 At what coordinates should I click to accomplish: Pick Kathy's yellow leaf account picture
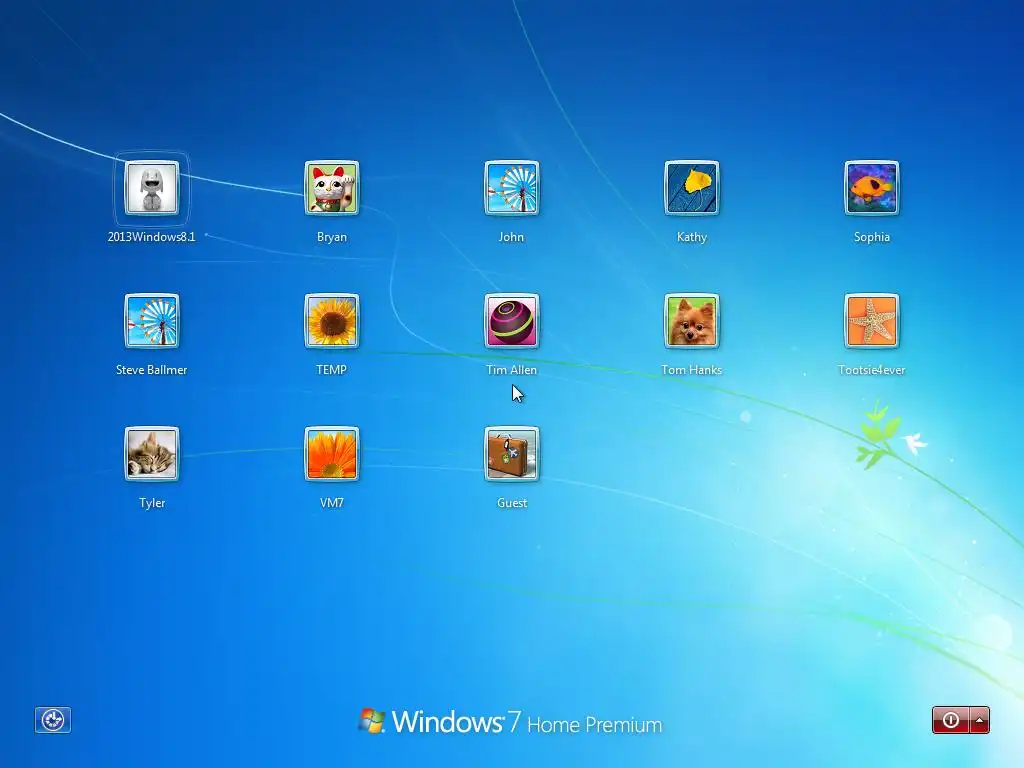click(692, 188)
